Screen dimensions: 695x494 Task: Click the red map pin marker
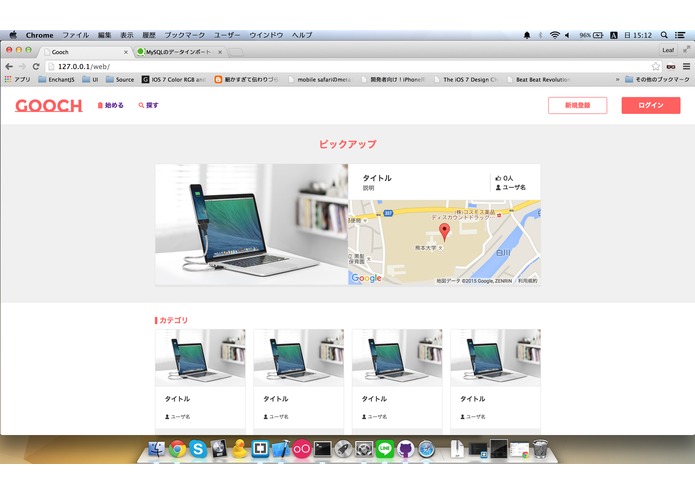point(444,232)
